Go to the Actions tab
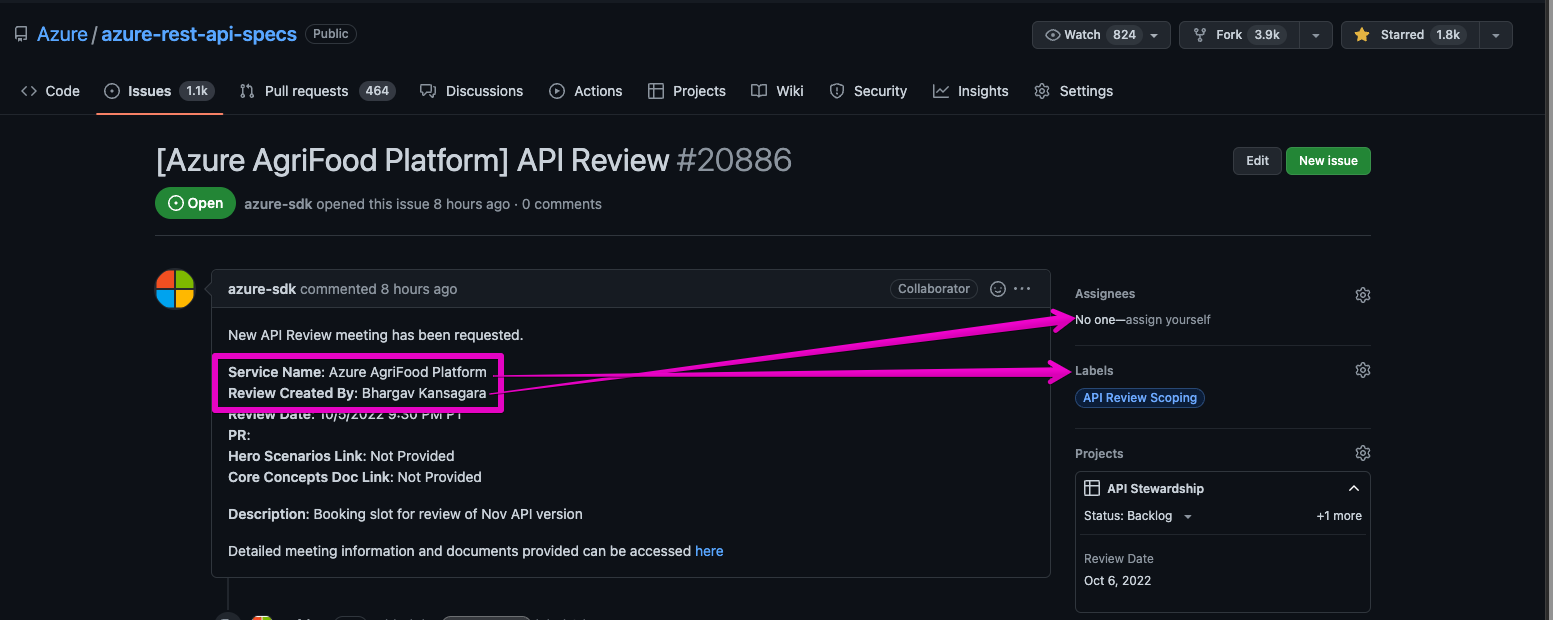 [x=586, y=91]
